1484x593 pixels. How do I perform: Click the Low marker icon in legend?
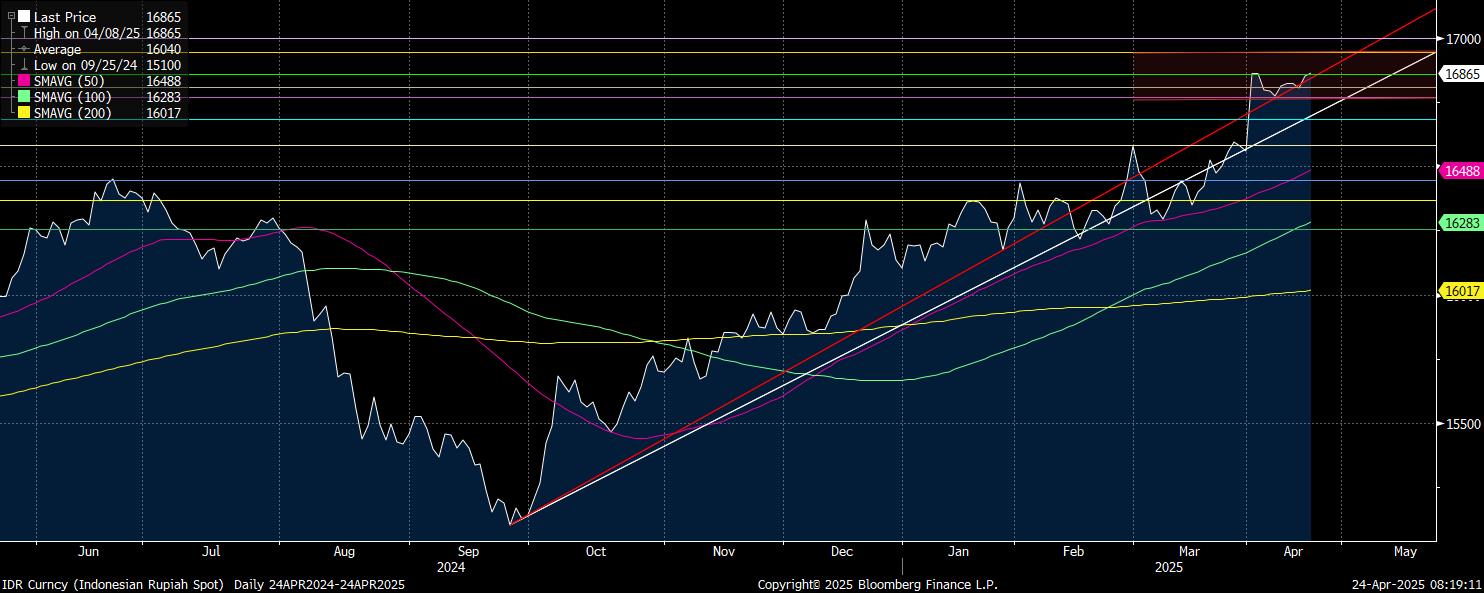coord(24,65)
